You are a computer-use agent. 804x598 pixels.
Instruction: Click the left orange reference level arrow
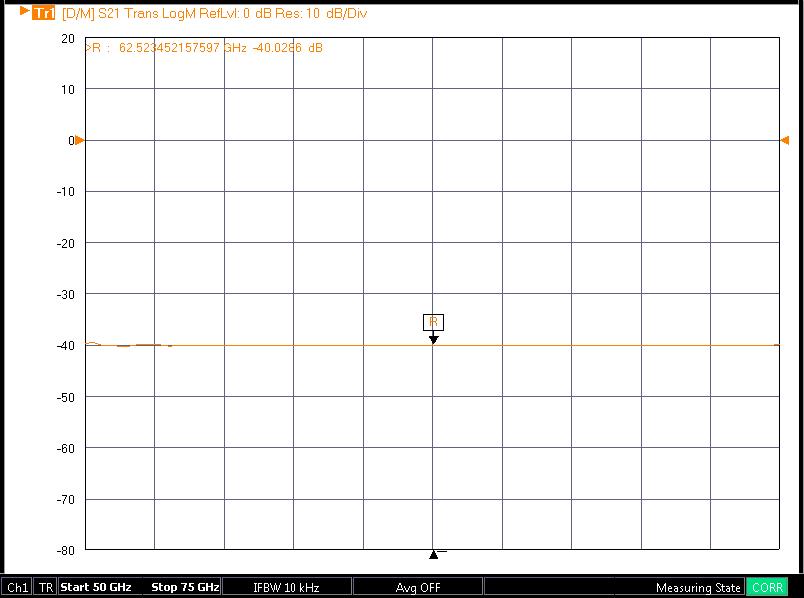81,140
